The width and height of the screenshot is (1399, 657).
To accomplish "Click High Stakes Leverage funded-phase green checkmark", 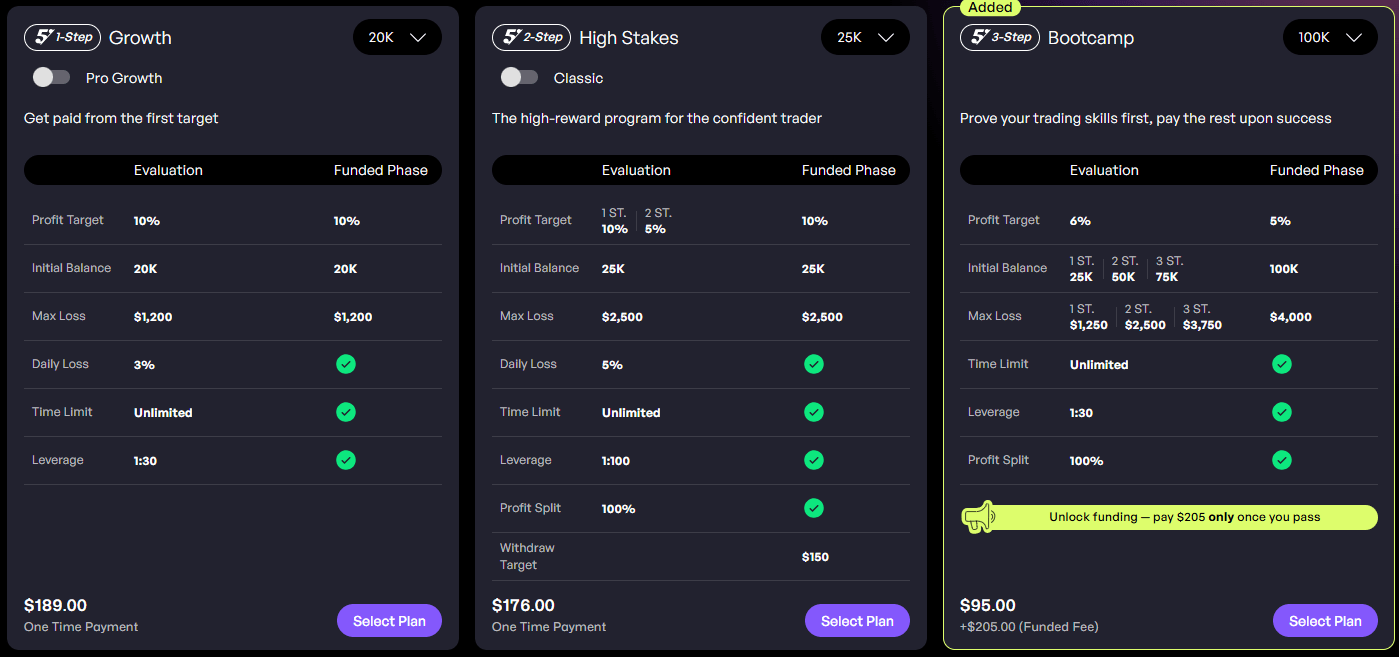I will (814, 460).
